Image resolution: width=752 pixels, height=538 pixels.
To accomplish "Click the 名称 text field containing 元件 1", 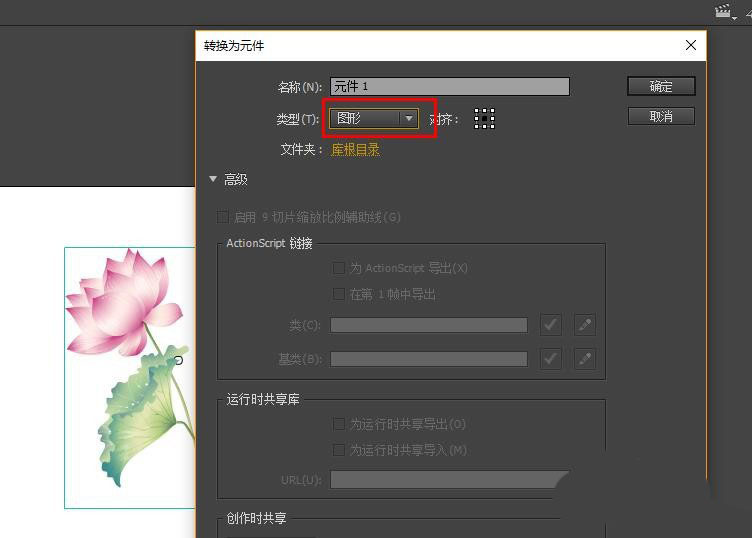I will click(450, 87).
